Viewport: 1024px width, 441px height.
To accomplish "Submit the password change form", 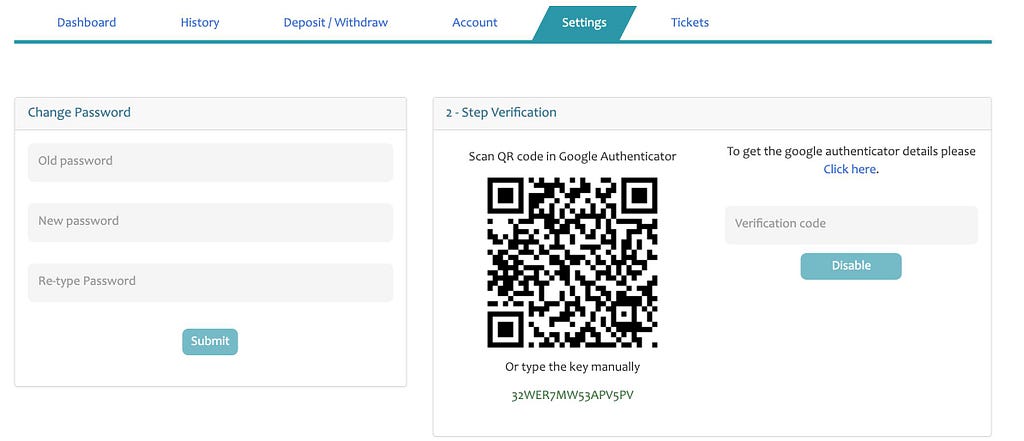I will tap(210, 342).
